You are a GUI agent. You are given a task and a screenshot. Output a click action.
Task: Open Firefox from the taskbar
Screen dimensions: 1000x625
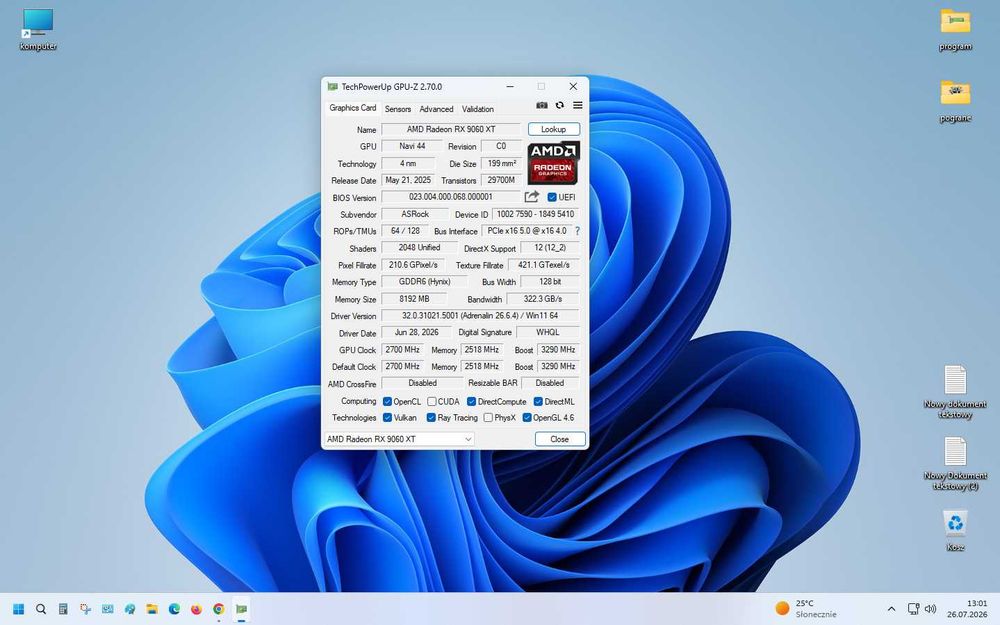pyautogui.click(x=196, y=609)
